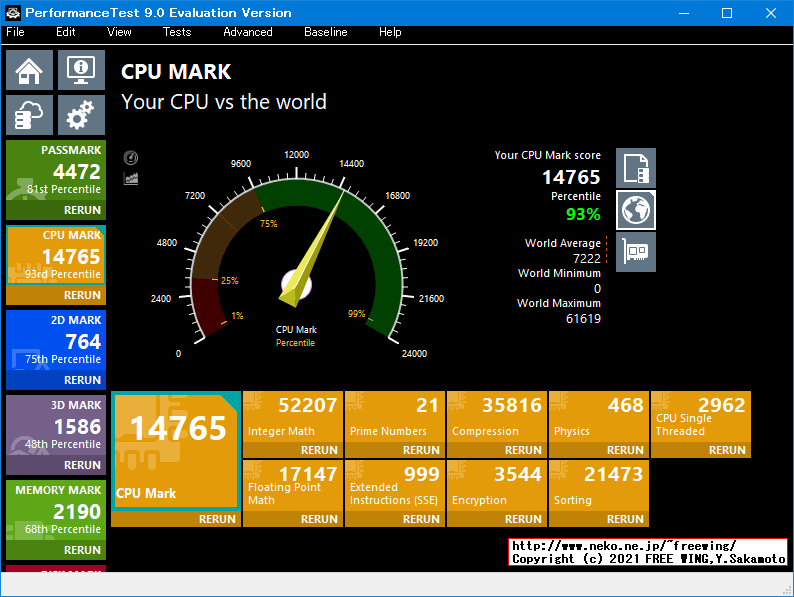Viewport: 794px width, 597px height.
Task: Open the world globe comparison icon
Action: [x=636, y=209]
